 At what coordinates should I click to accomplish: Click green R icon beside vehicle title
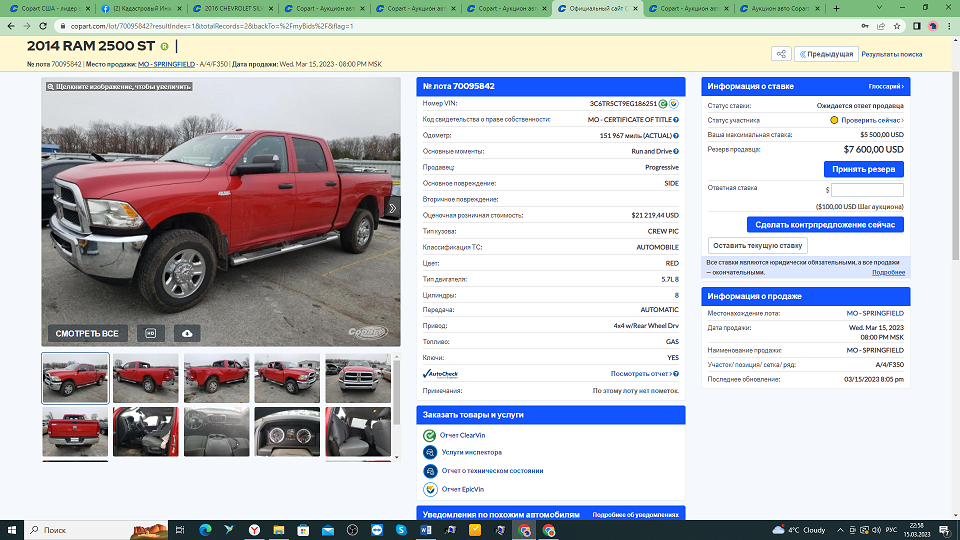(164, 47)
